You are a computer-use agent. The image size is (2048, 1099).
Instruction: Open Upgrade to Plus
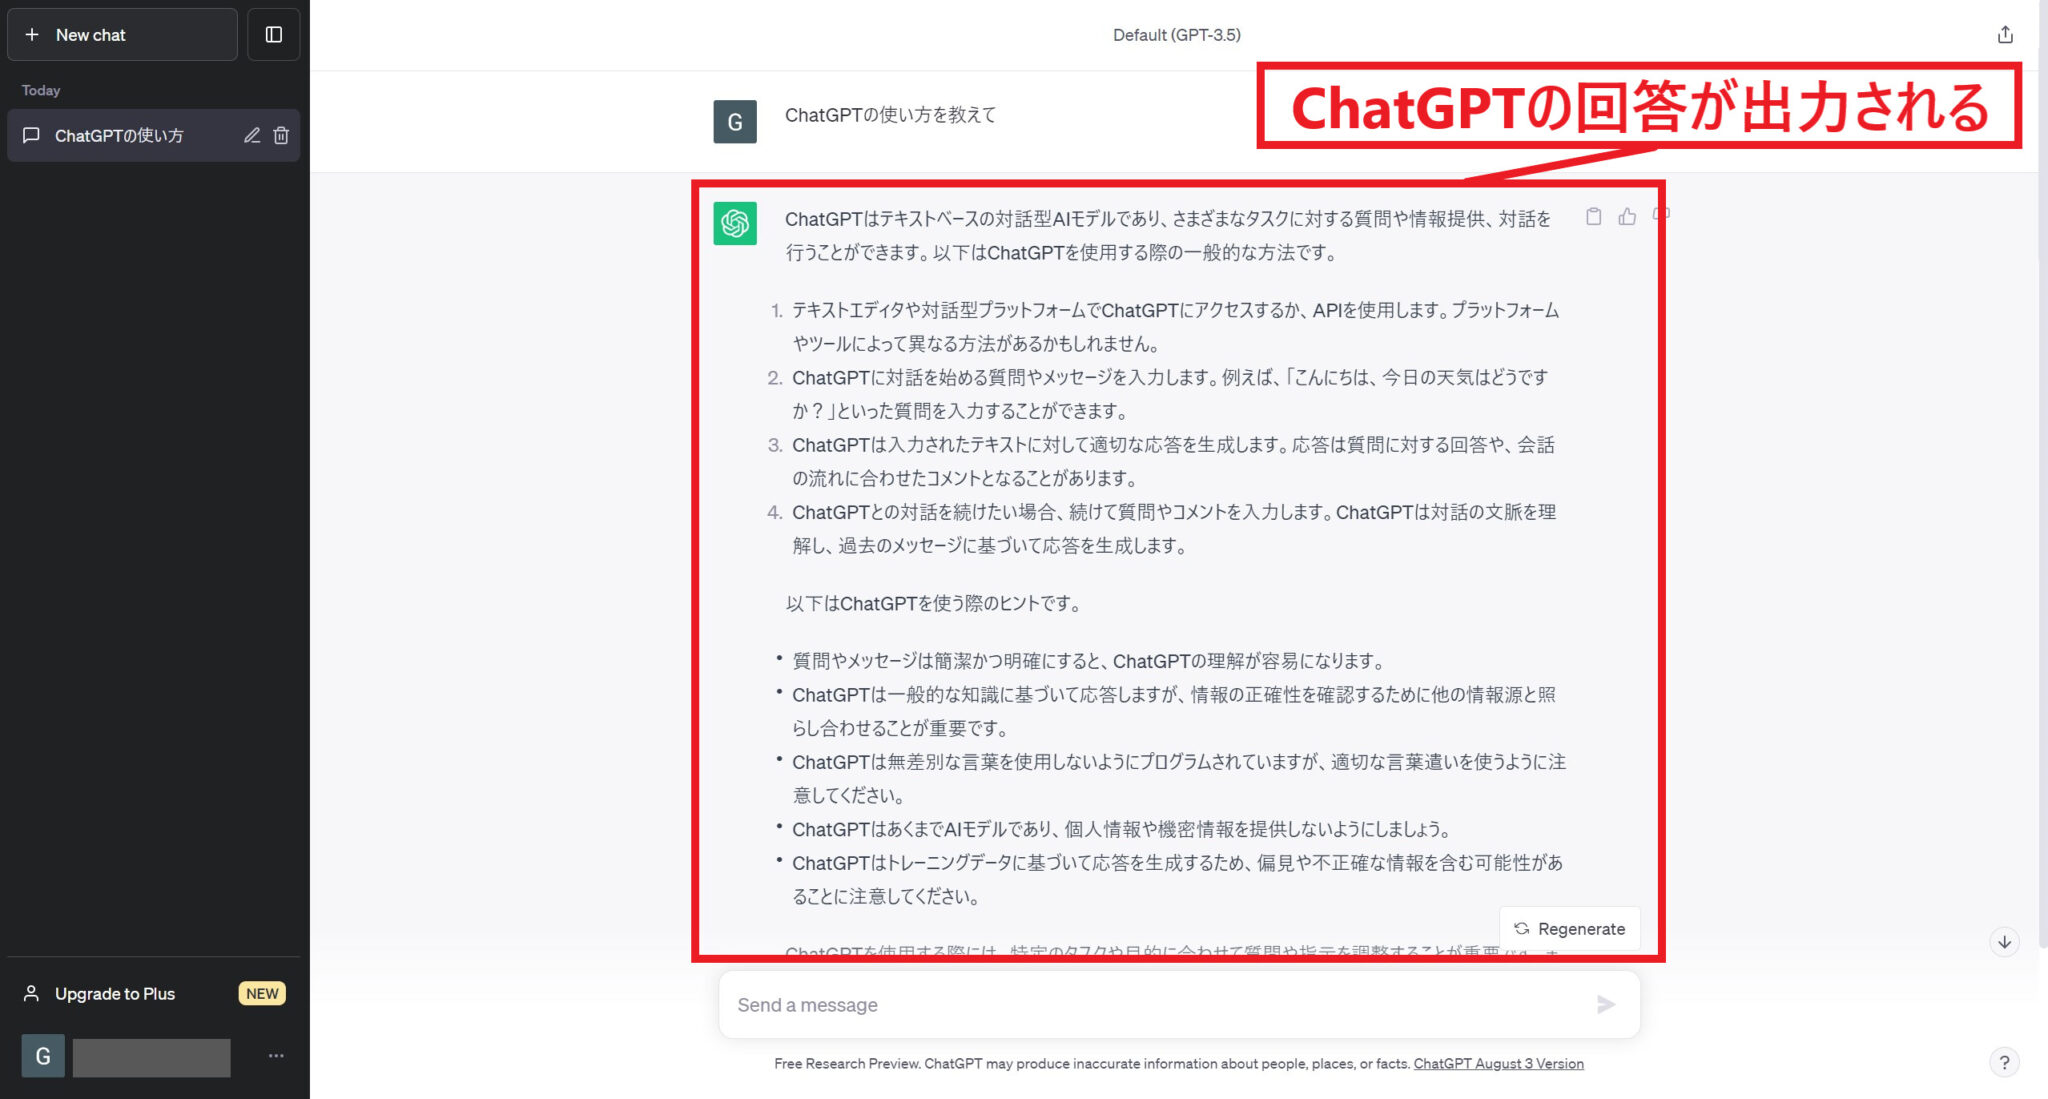pos(114,993)
